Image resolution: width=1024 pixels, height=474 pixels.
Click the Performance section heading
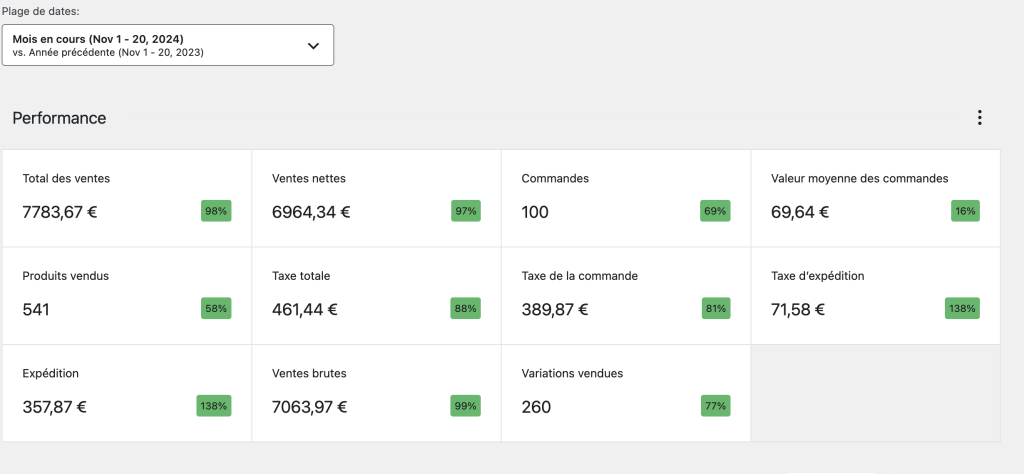tap(59, 118)
